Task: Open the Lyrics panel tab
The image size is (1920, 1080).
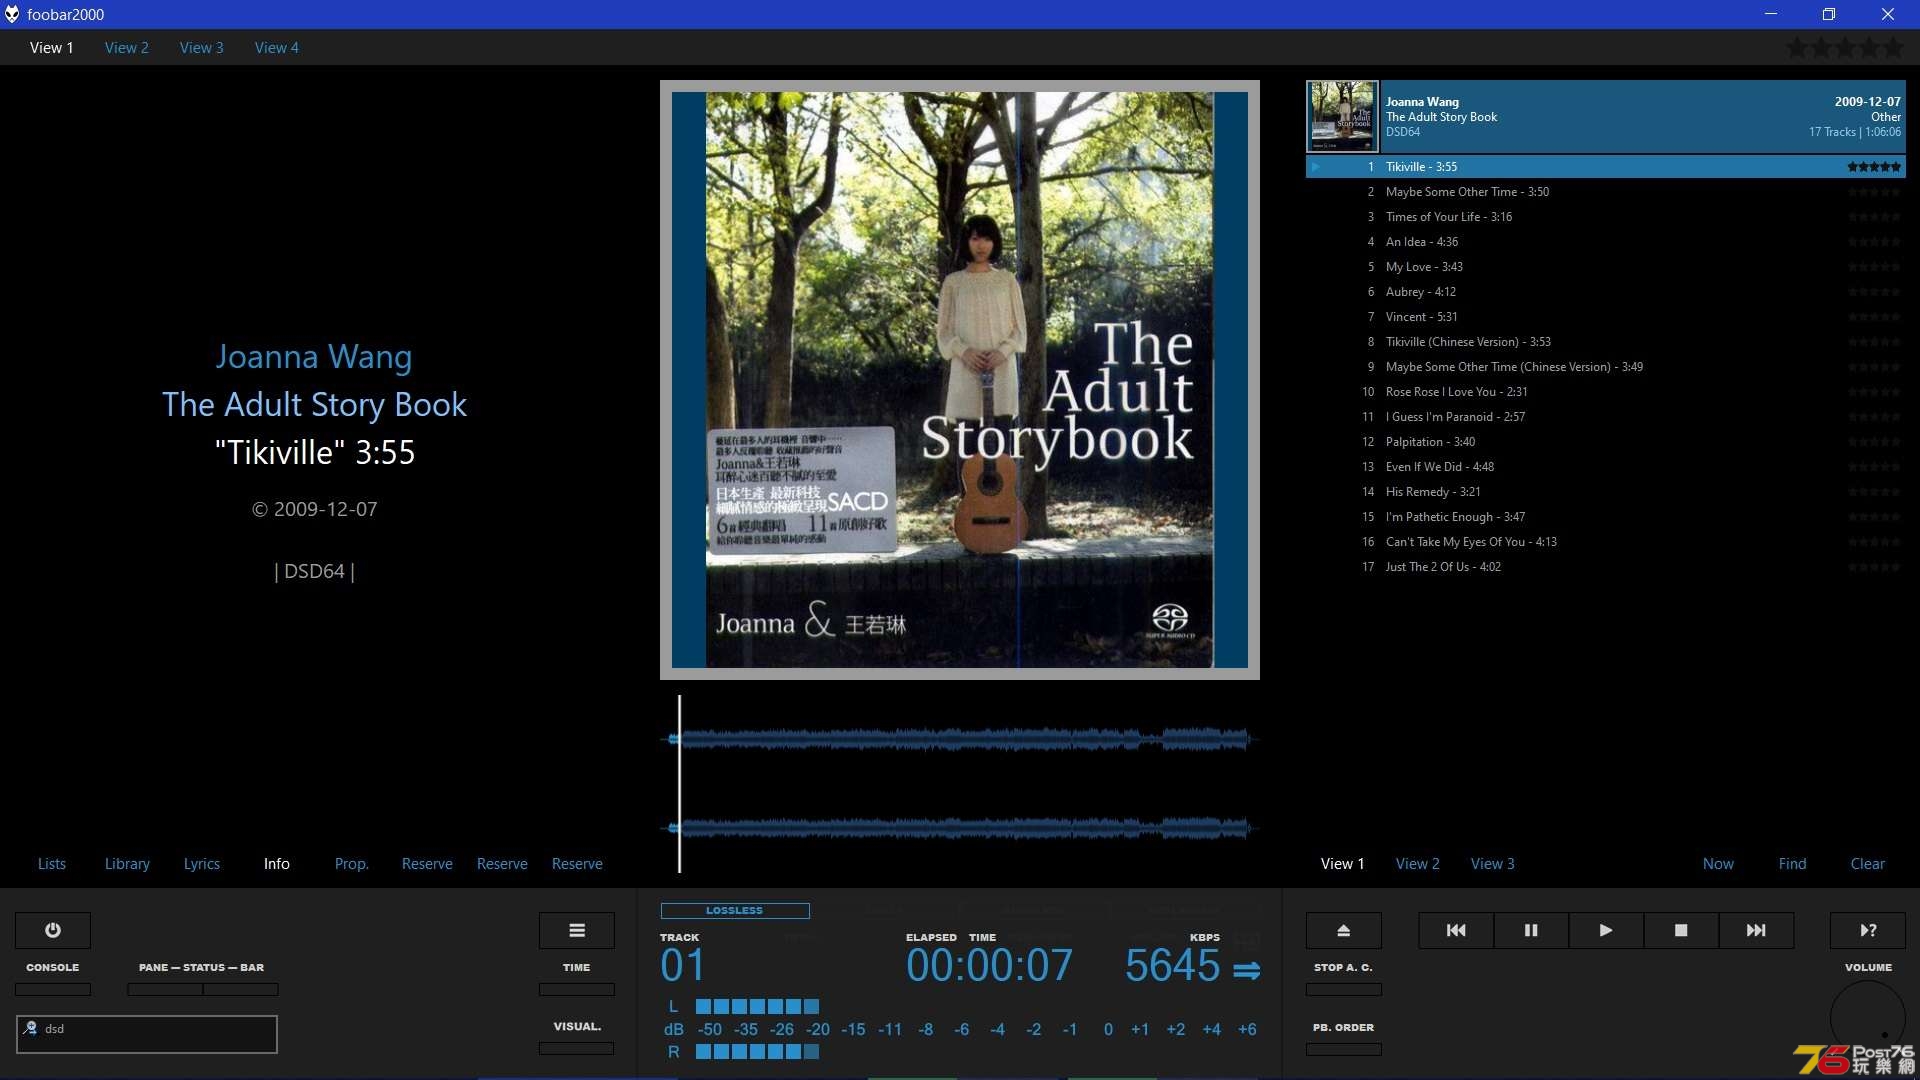Action: tap(202, 863)
